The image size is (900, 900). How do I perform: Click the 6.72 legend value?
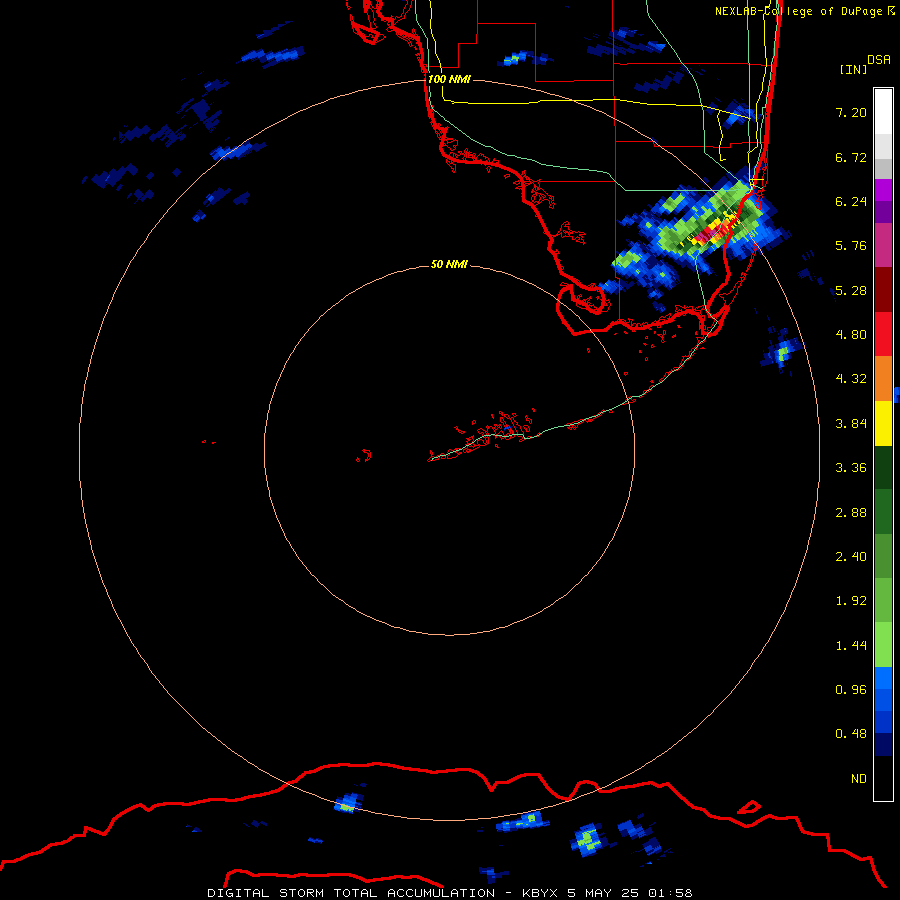pyautogui.click(x=851, y=157)
